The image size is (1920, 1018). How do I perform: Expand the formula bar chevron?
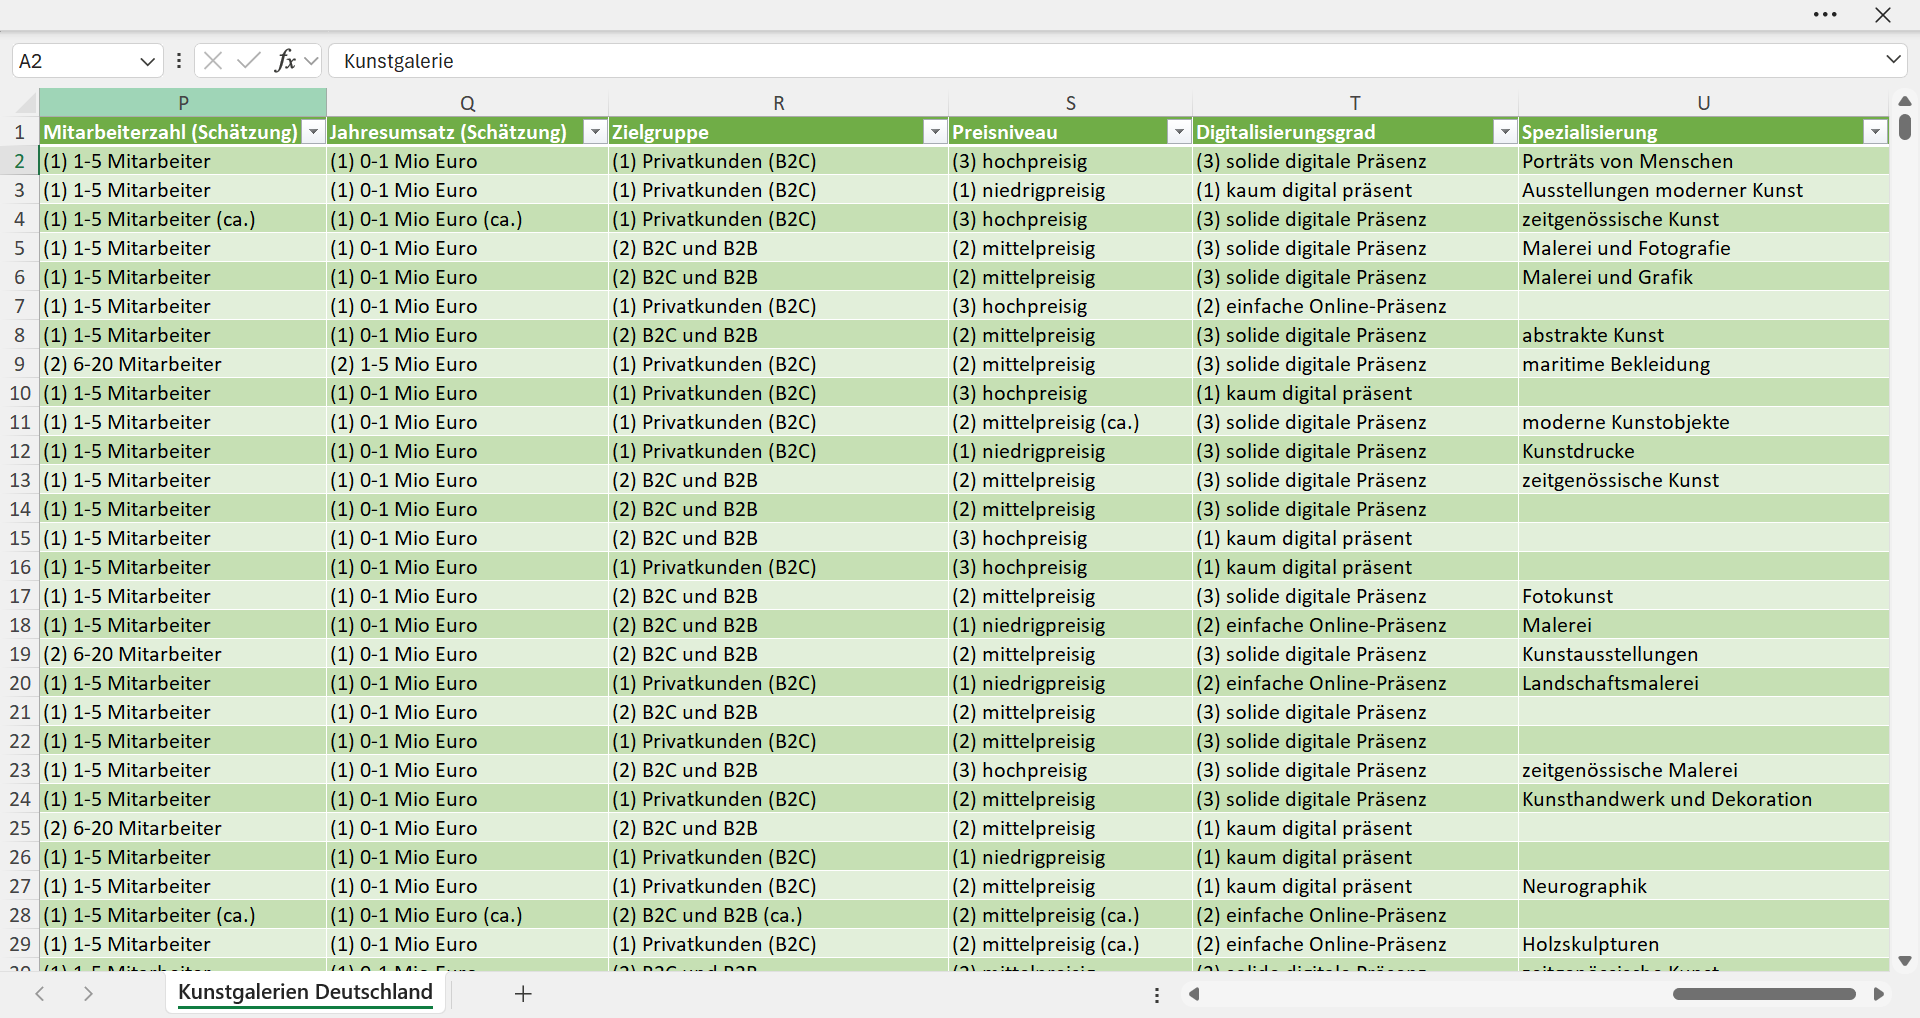tap(1893, 60)
